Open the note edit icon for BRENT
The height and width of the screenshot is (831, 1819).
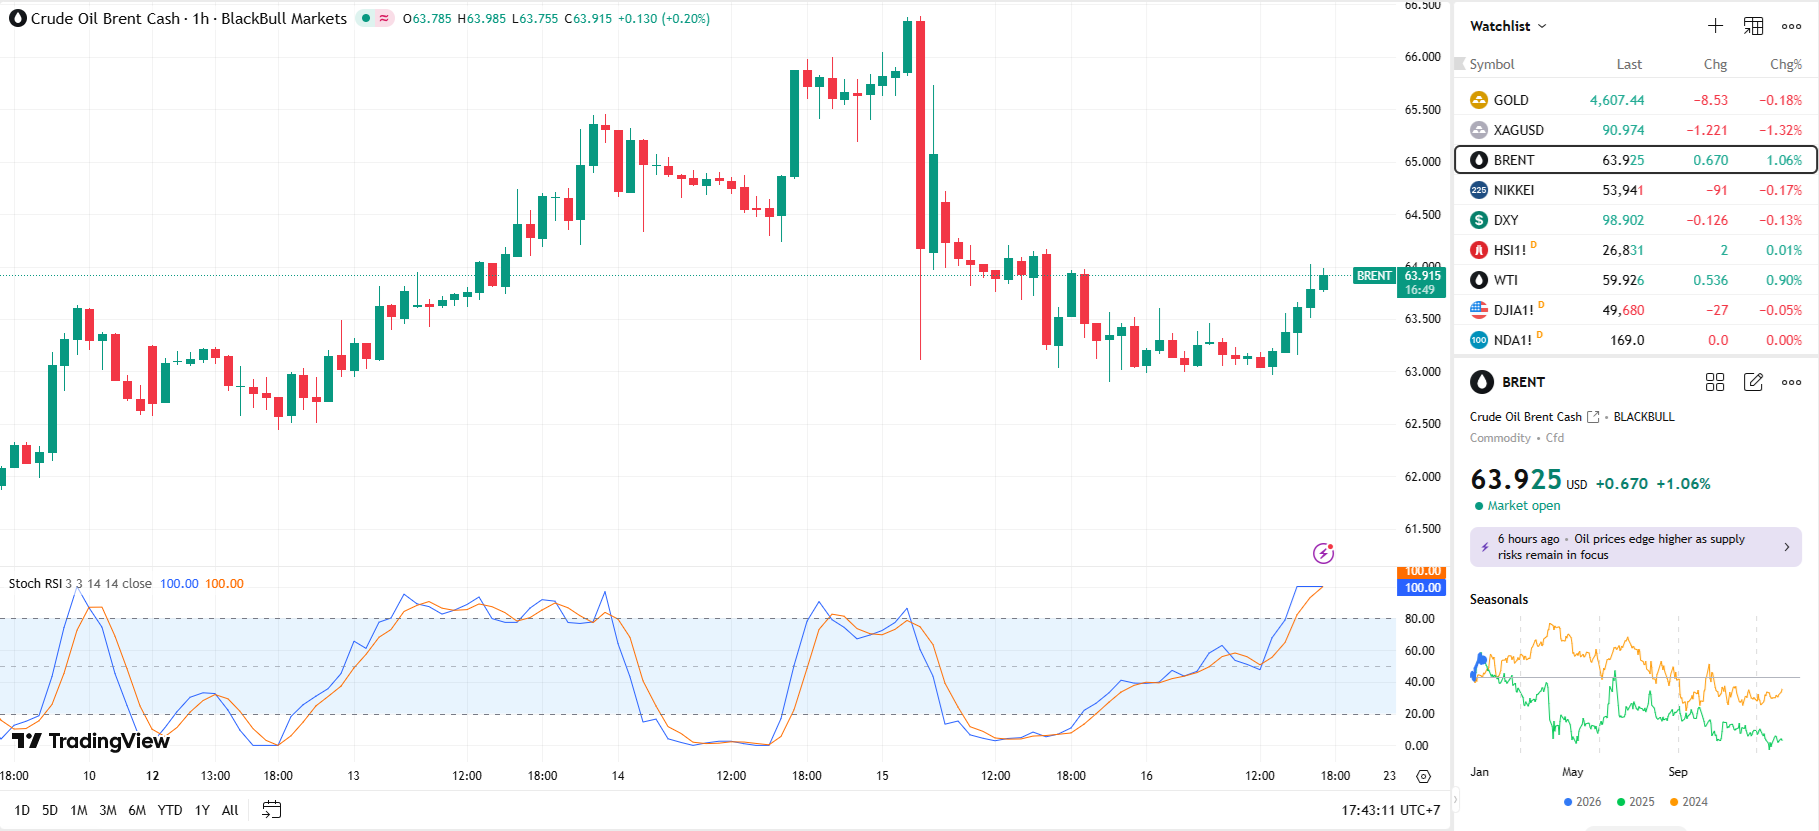[x=1753, y=382]
